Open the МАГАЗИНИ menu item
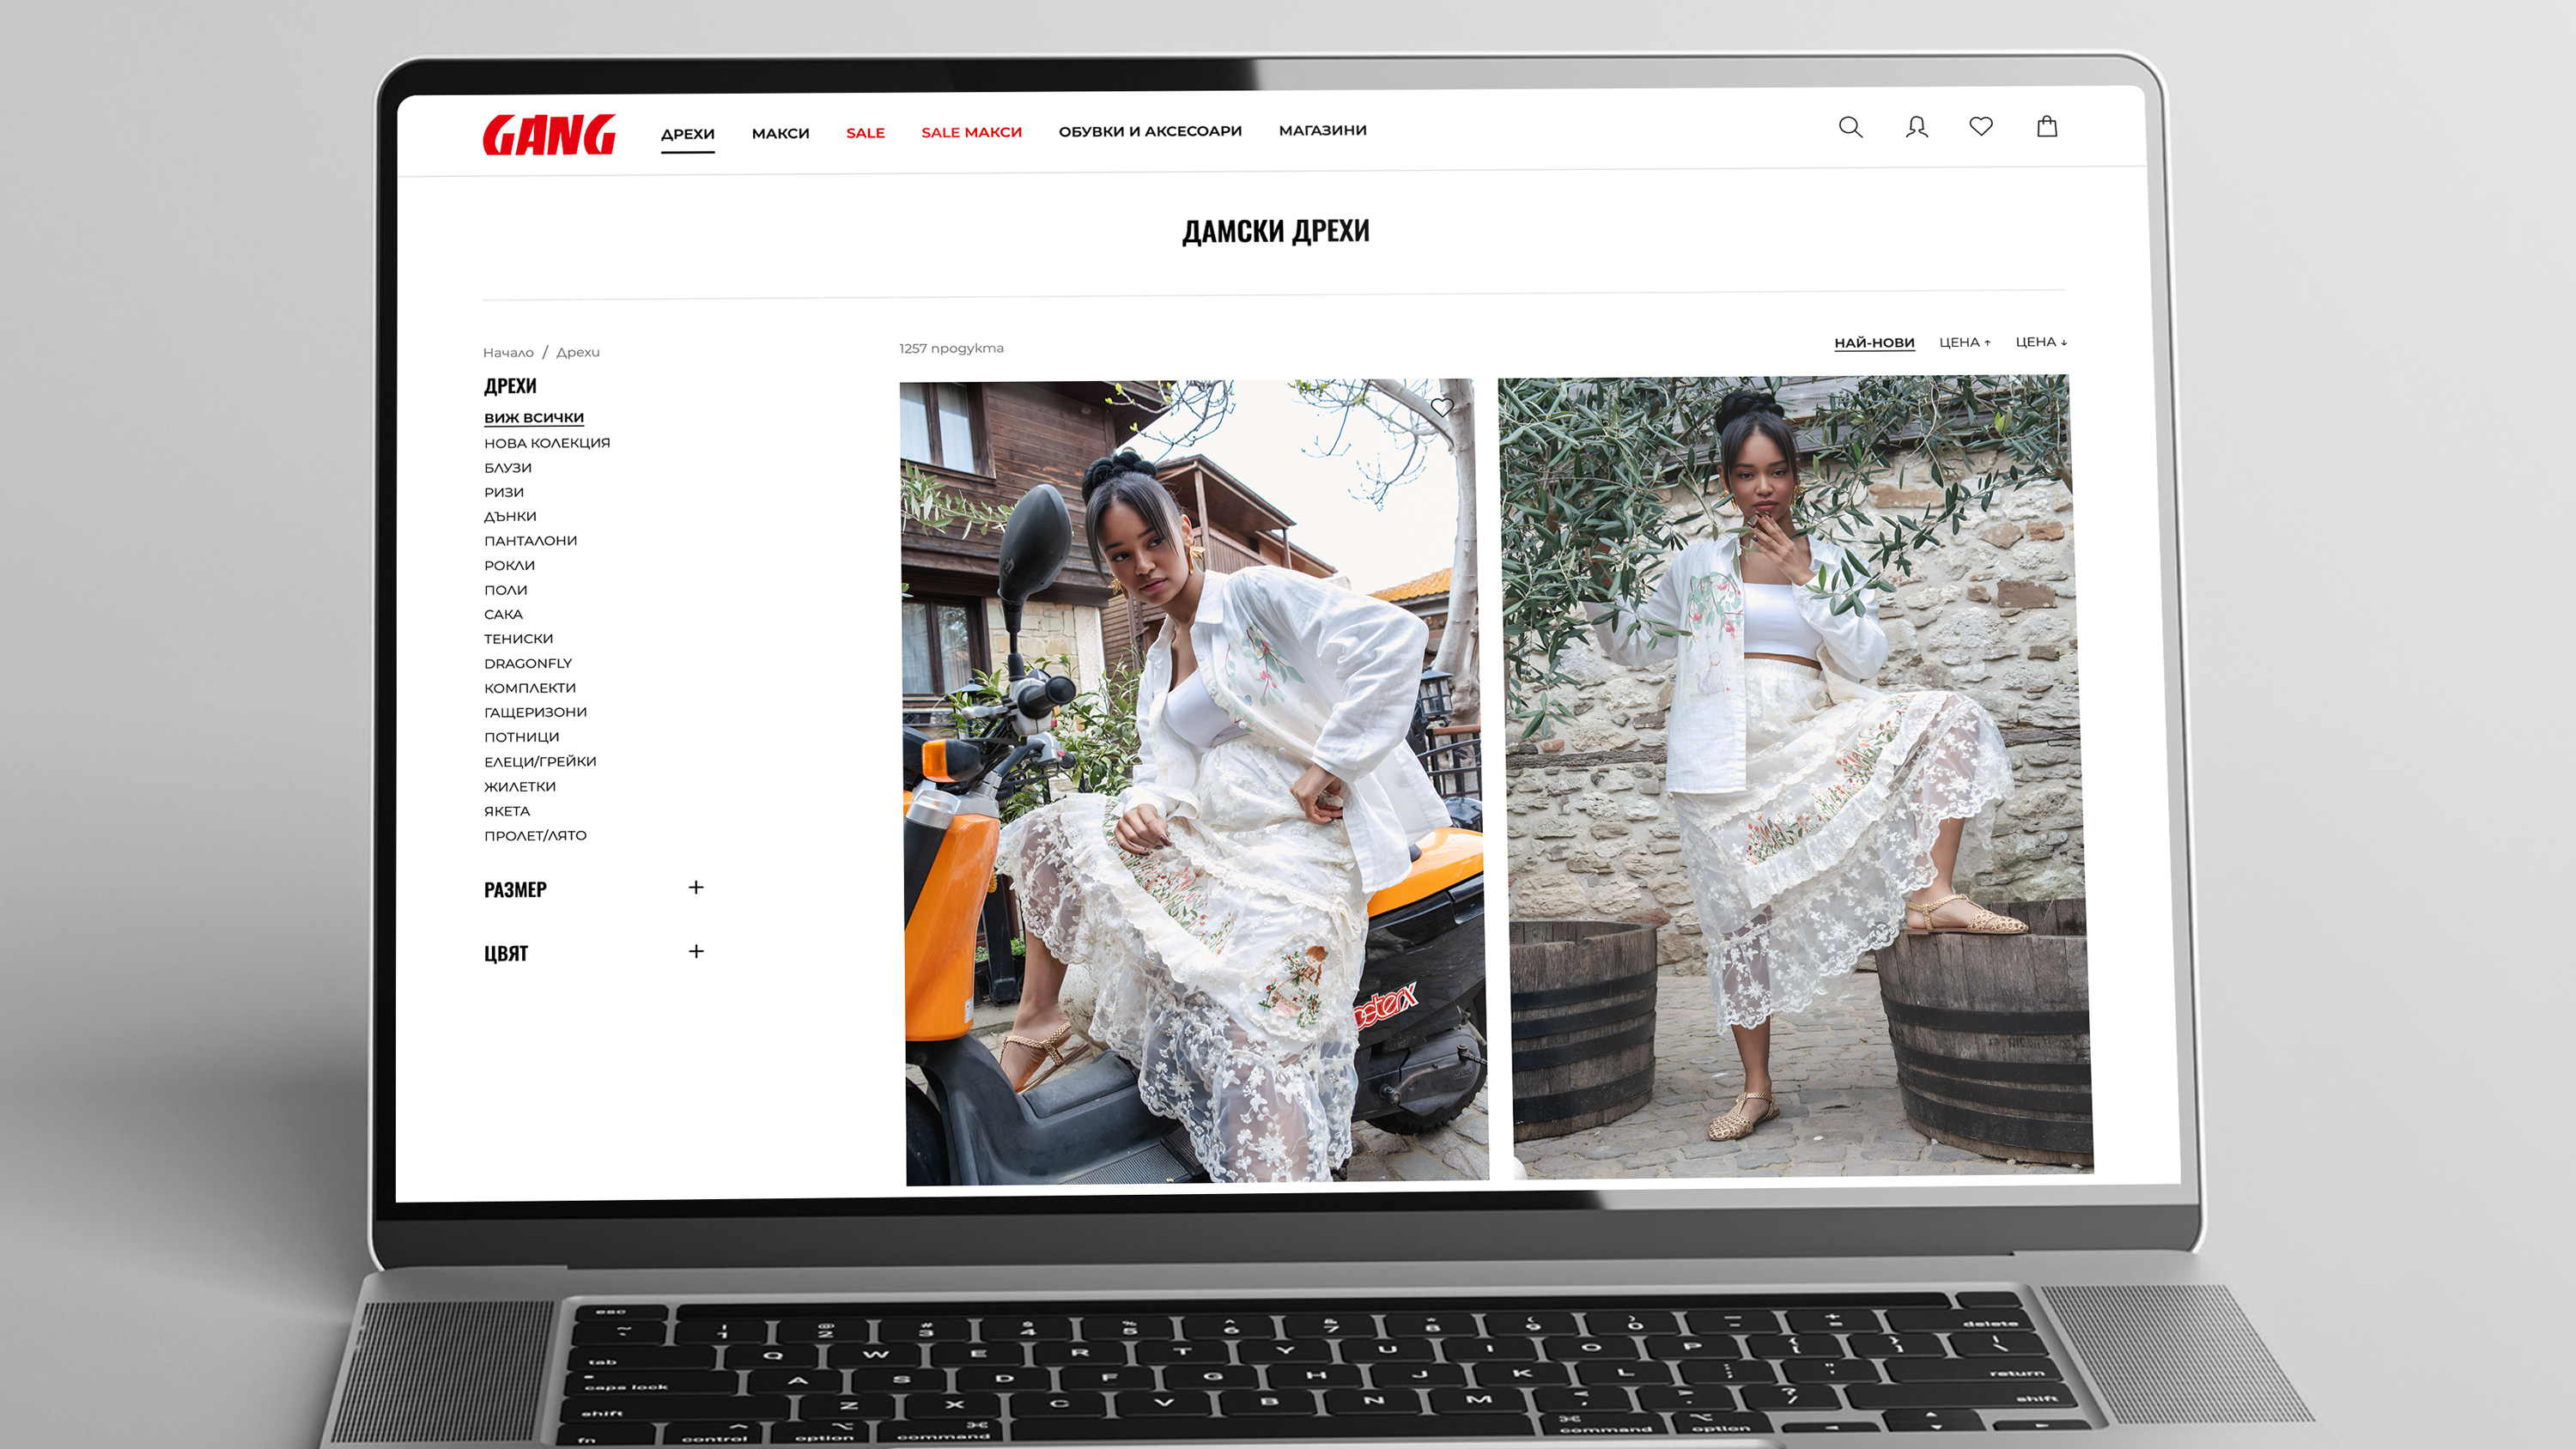The height and width of the screenshot is (1449, 2576). [x=1322, y=130]
